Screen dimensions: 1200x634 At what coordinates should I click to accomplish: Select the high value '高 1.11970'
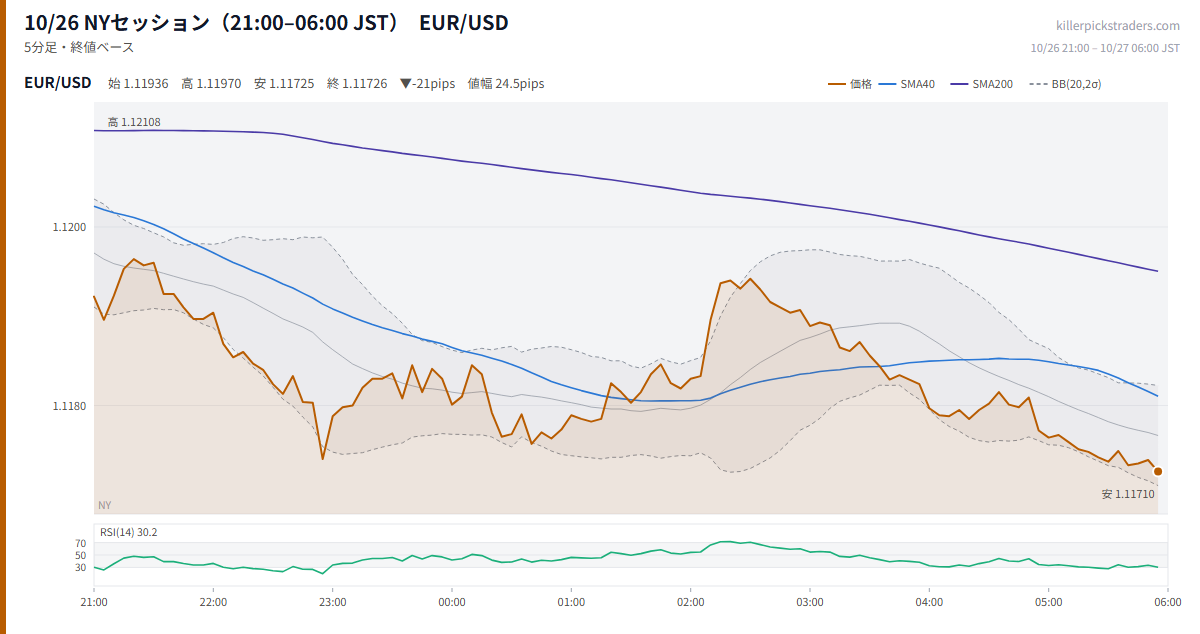(x=211, y=84)
